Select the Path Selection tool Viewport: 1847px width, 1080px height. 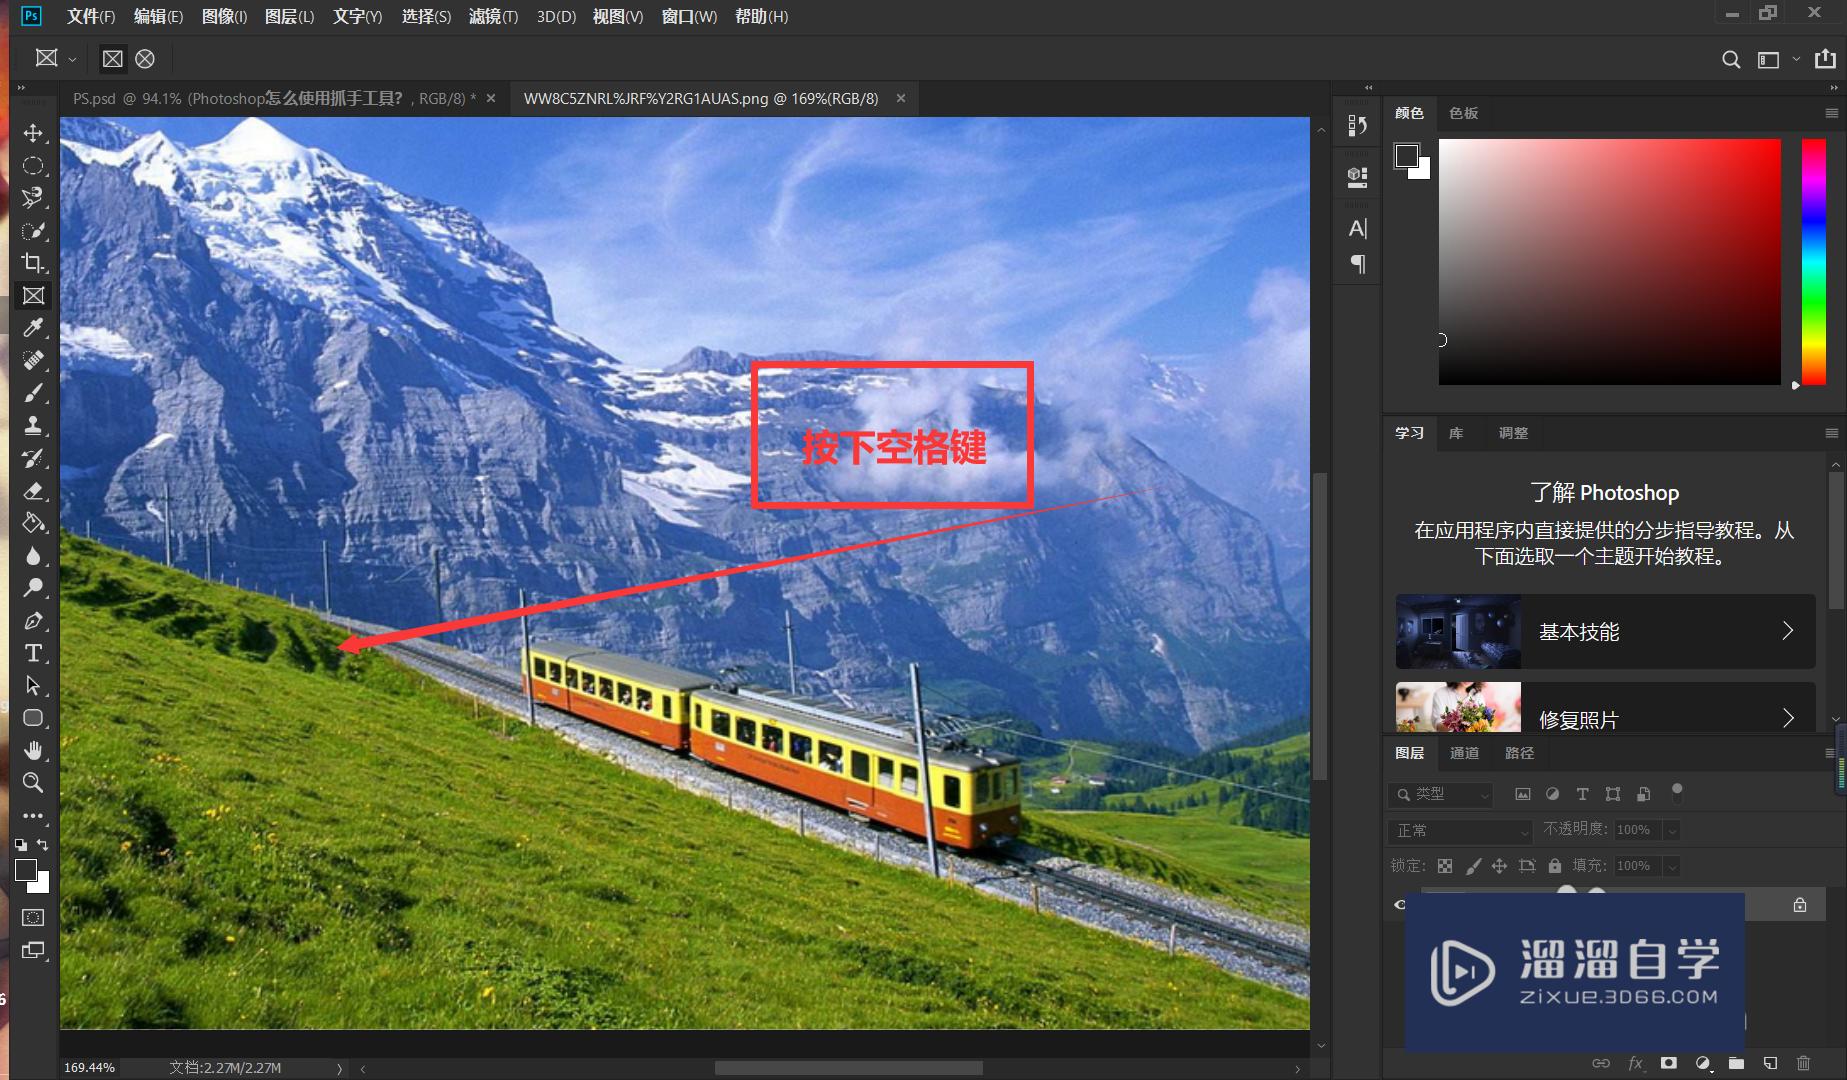(33, 686)
